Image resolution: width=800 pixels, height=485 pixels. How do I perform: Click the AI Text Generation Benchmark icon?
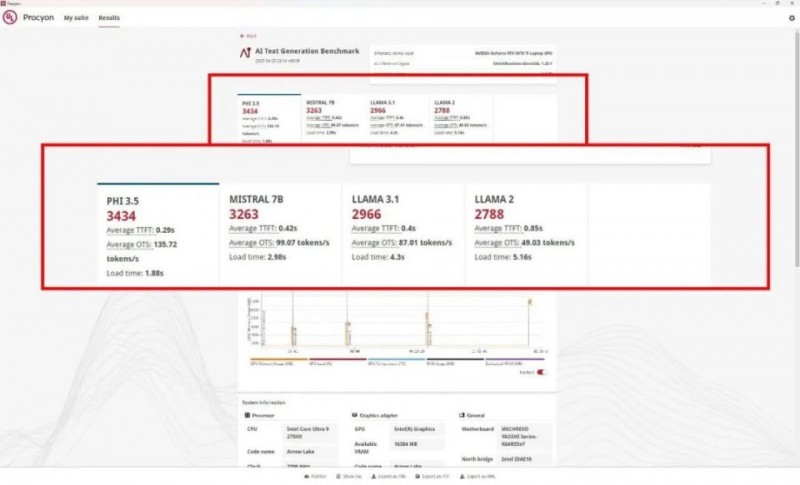[246, 50]
